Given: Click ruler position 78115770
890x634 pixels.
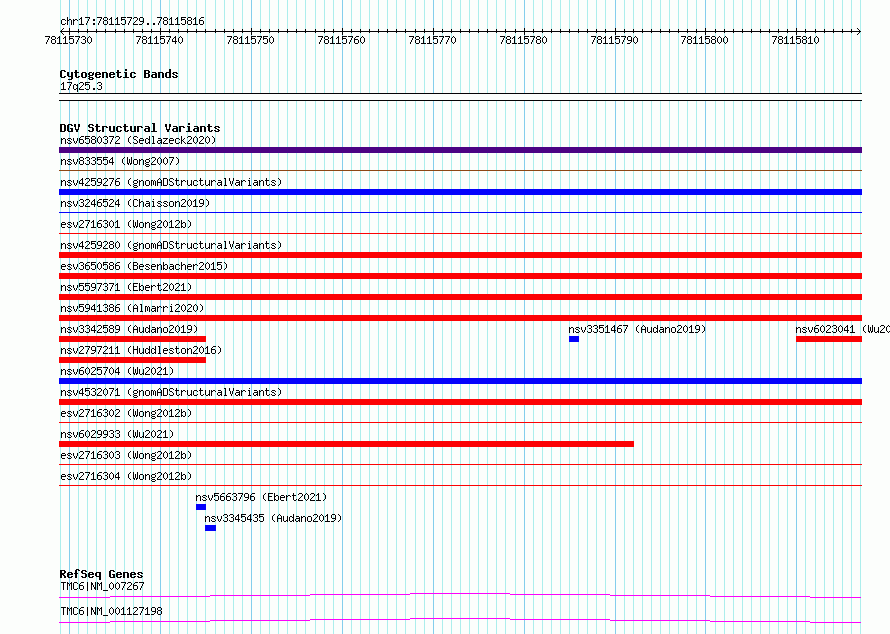Looking at the screenshot, I should click(433, 40).
